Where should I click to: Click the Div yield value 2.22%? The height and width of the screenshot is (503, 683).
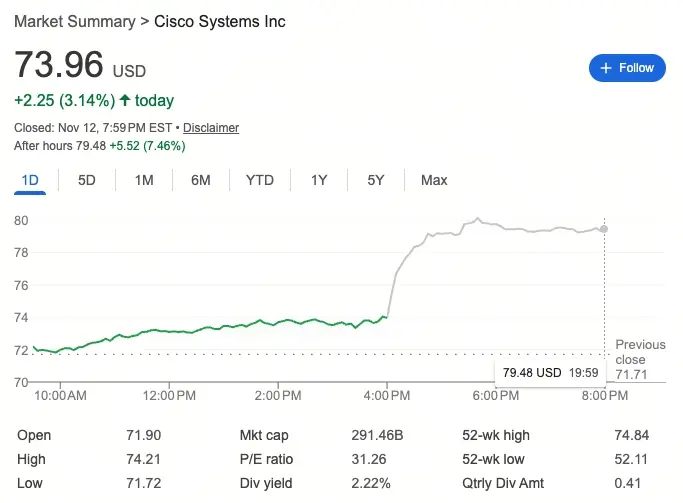(371, 483)
